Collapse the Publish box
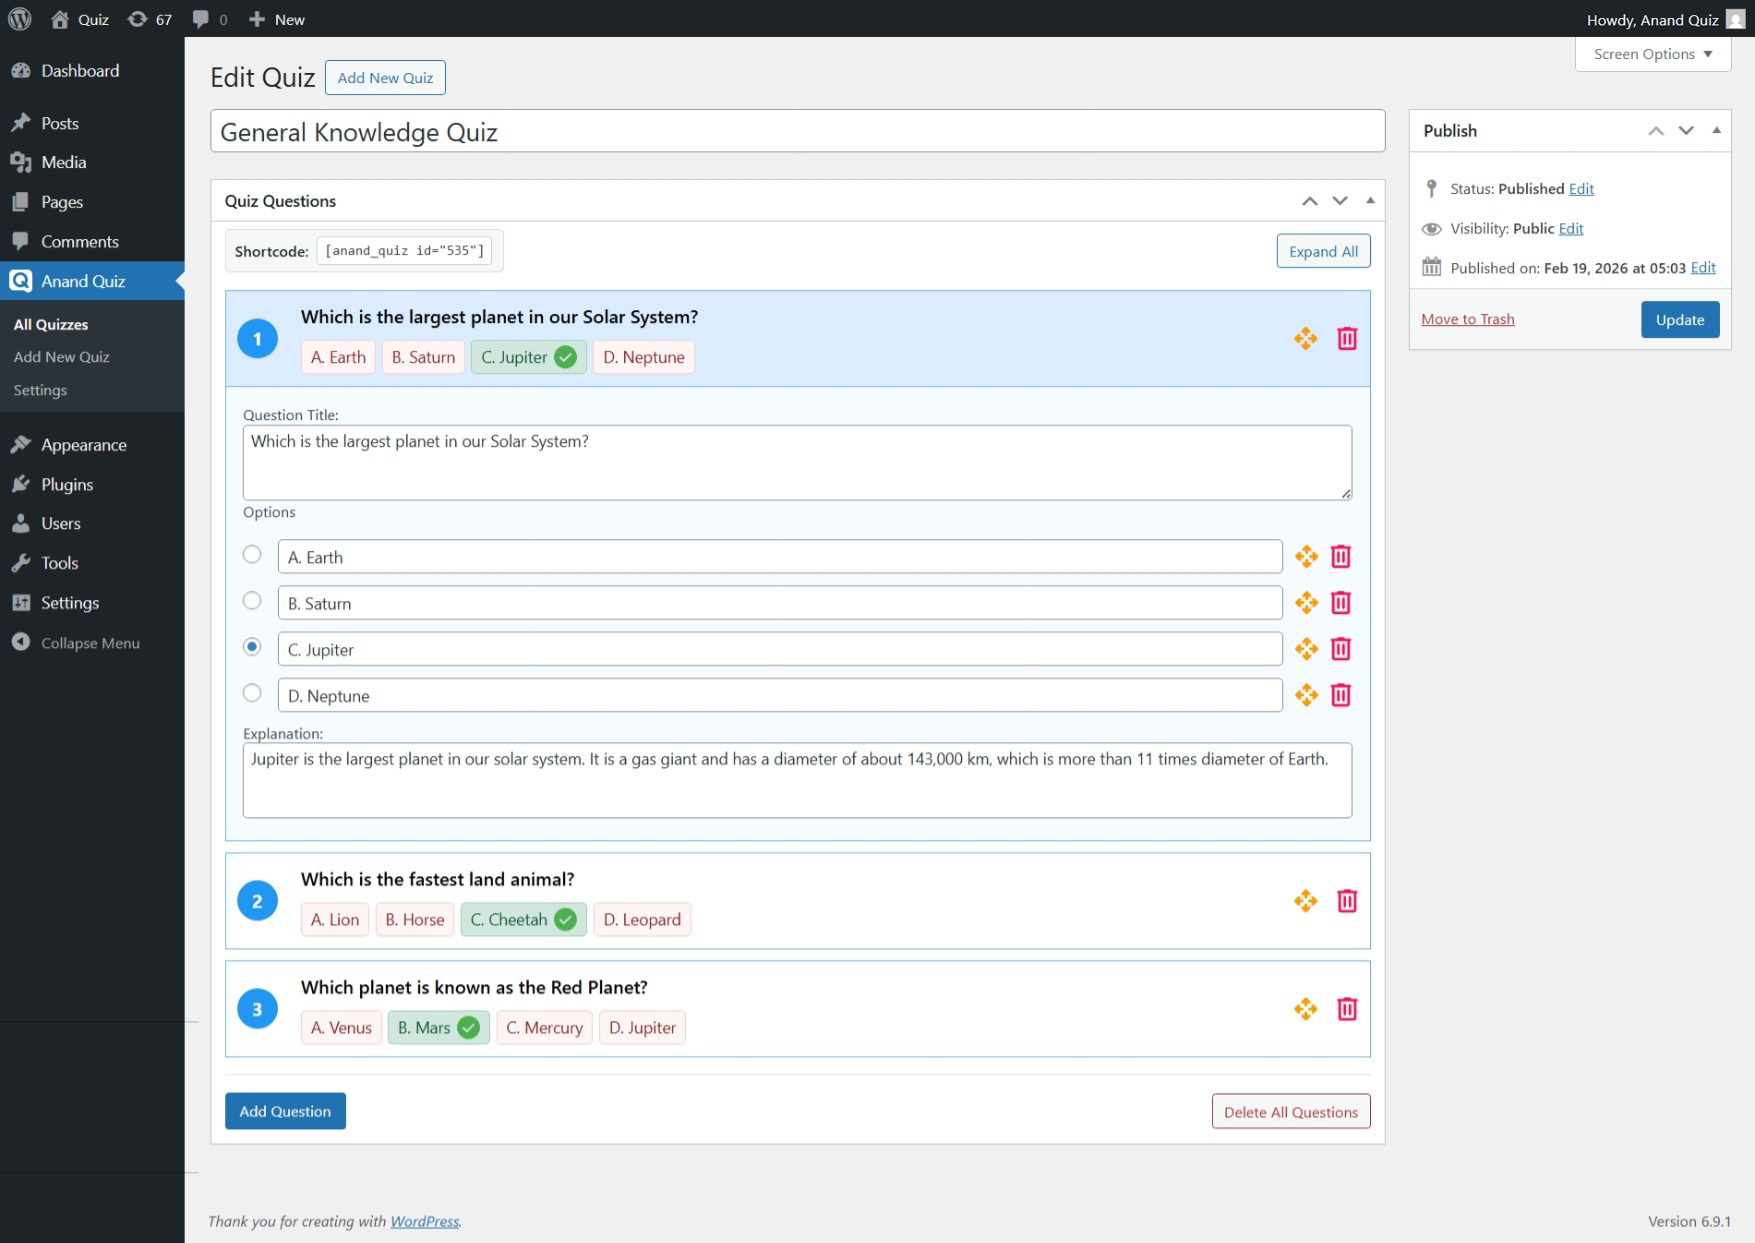This screenshot has height=1243, width=1755. coord(1716,130)
